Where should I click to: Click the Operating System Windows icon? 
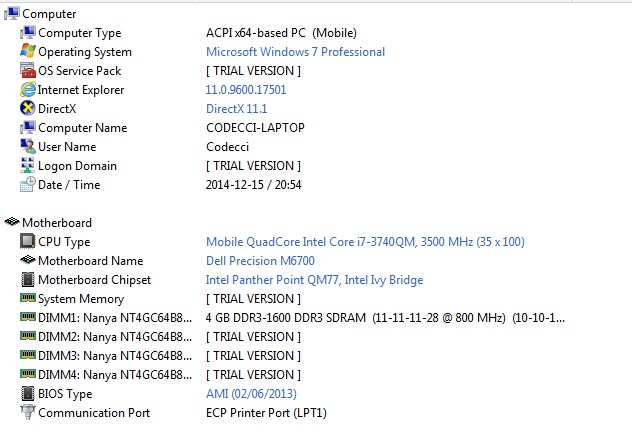click(28, 52)
